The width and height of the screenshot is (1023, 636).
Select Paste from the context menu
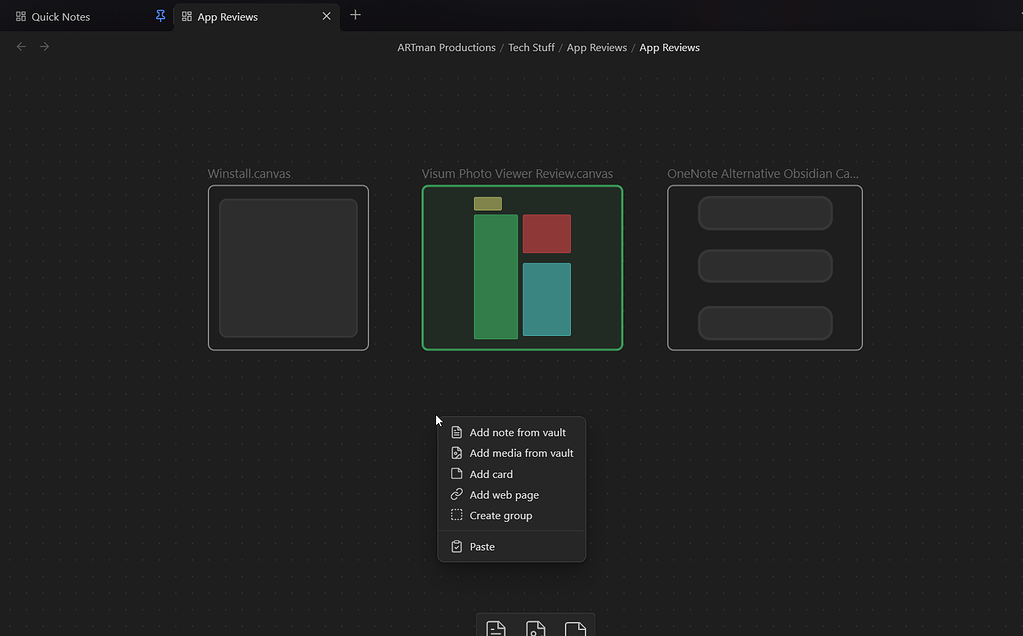(x=481, y=546)
